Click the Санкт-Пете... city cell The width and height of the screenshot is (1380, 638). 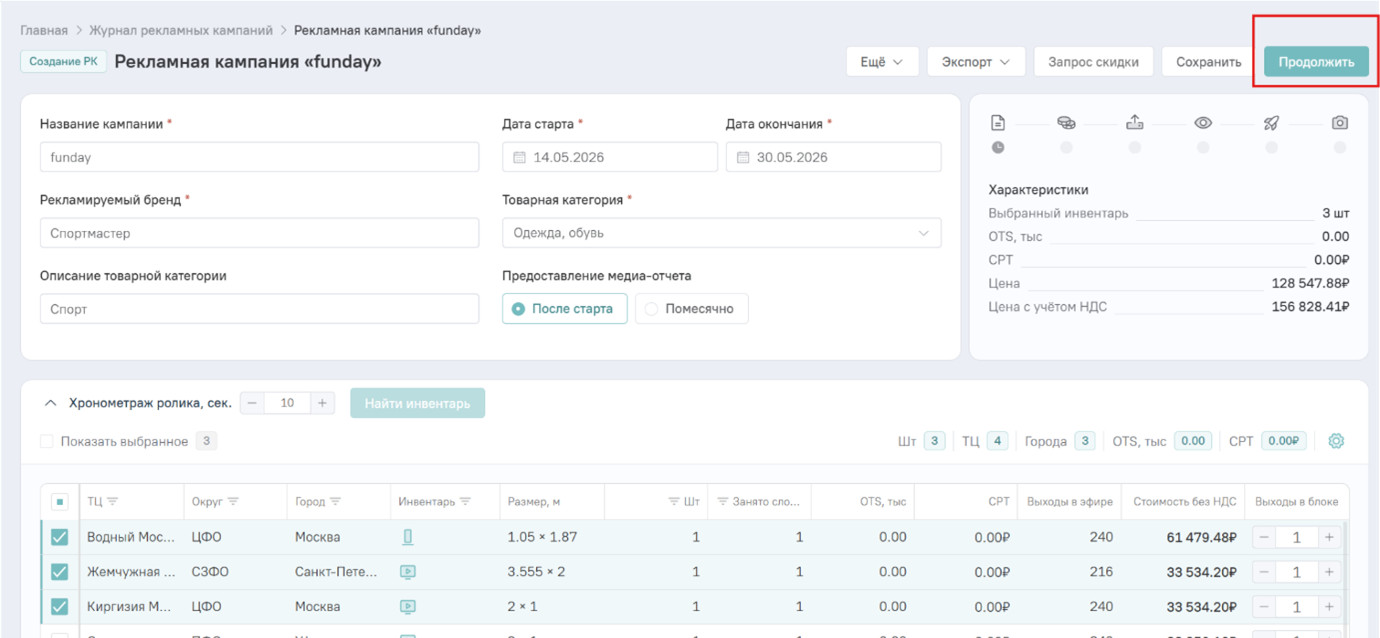pos(336,572)
